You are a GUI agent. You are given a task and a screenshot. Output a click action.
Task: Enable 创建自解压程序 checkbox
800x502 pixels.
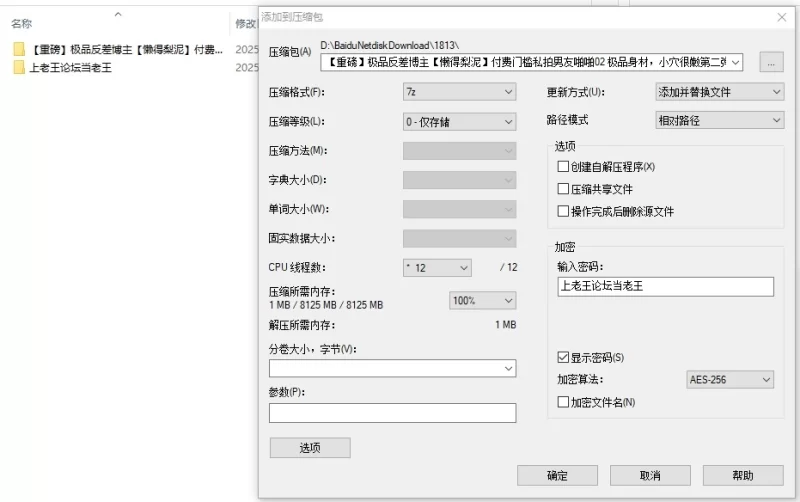[x=563, y=166]
